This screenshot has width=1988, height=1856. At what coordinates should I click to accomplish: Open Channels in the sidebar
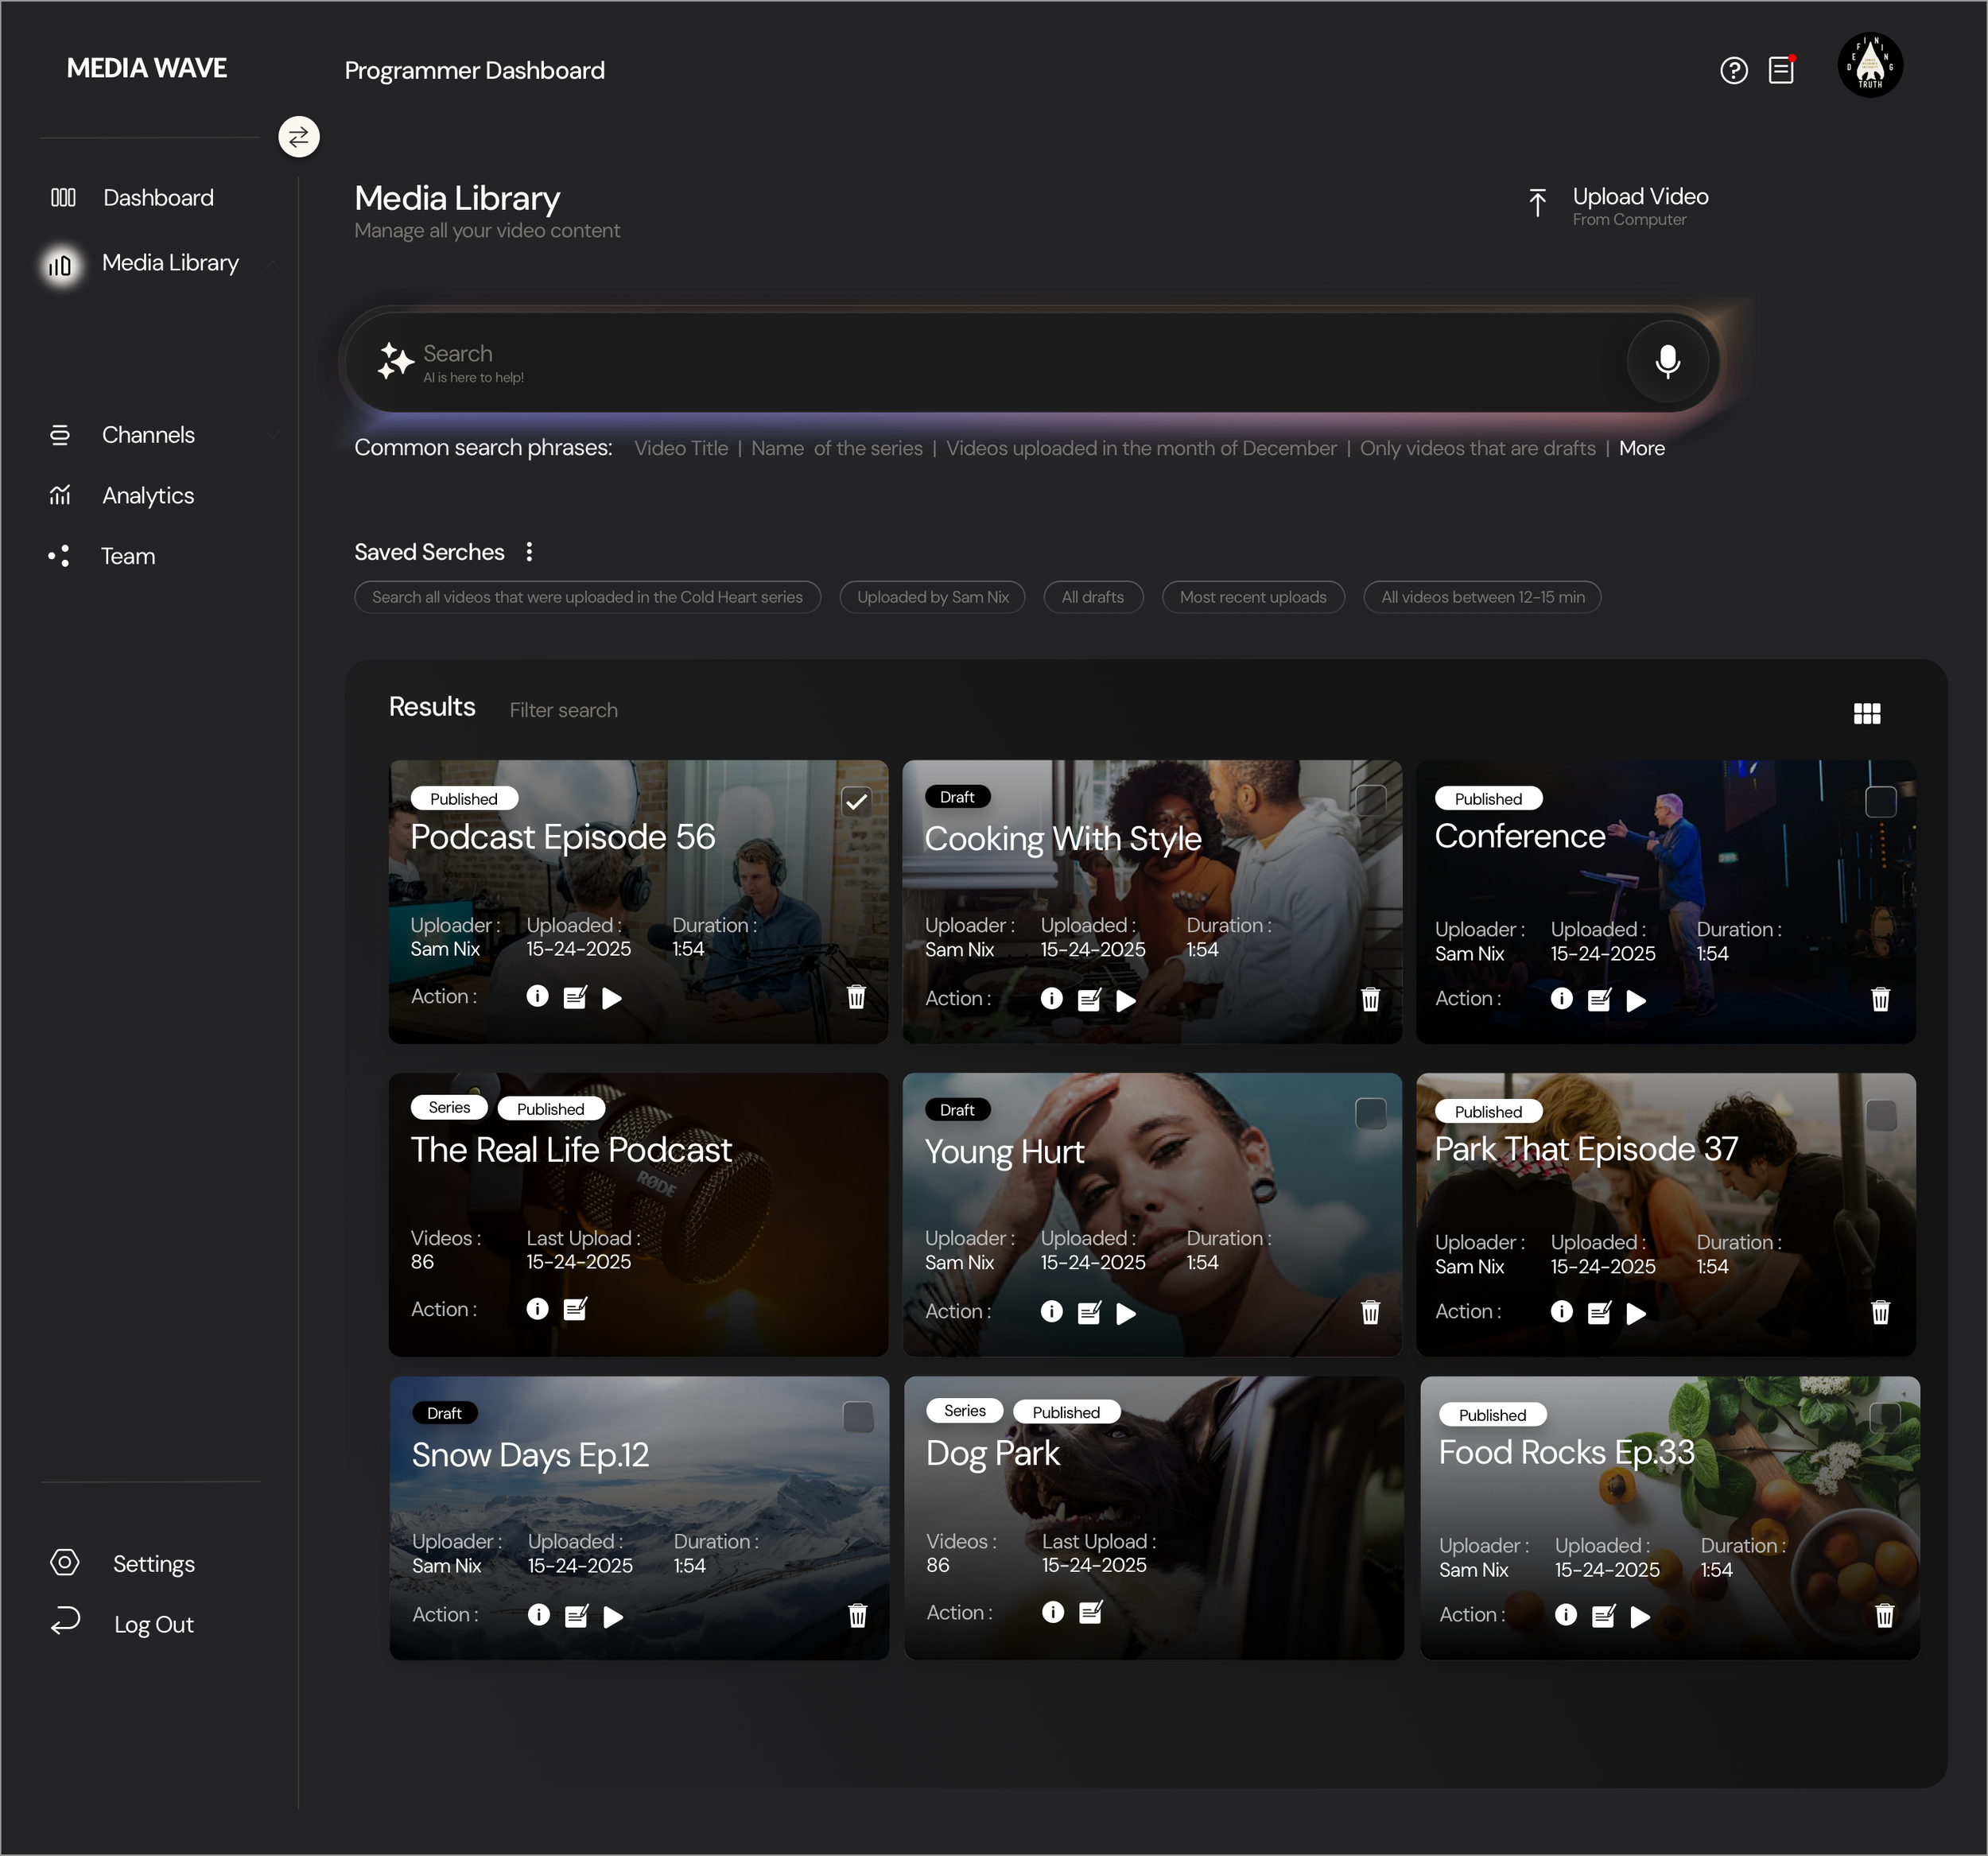click(122, 435)
